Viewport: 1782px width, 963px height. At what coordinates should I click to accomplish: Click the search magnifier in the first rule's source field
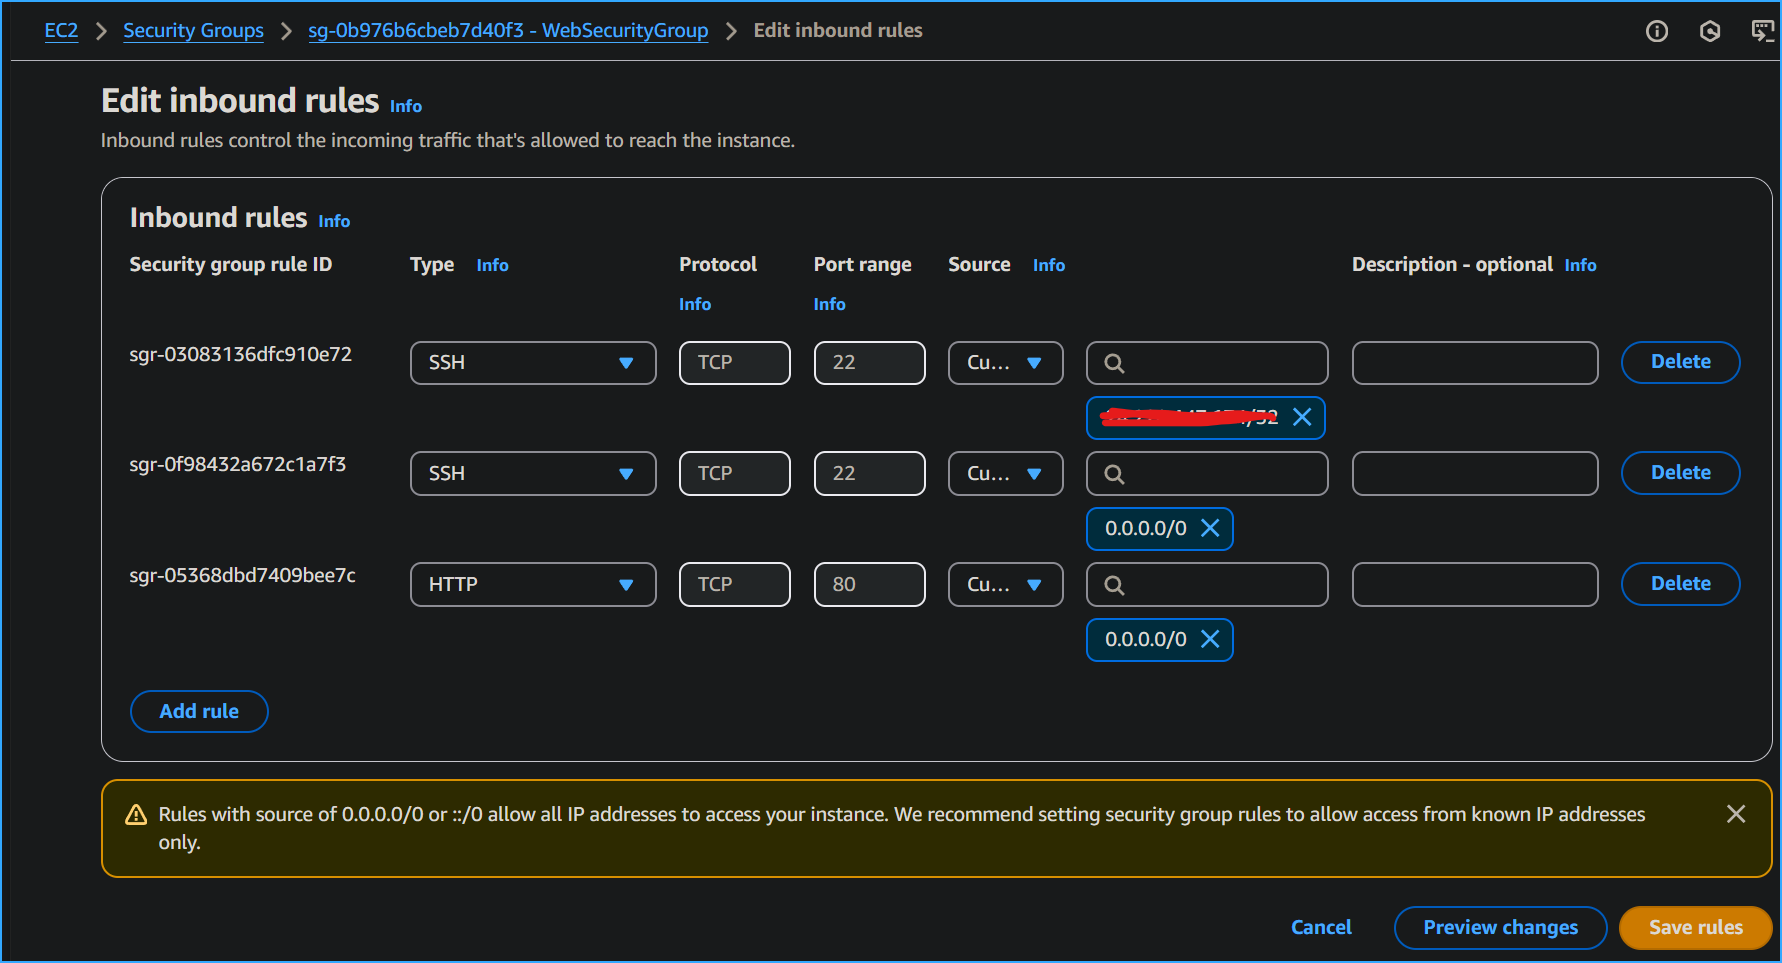coord(1113,362)
